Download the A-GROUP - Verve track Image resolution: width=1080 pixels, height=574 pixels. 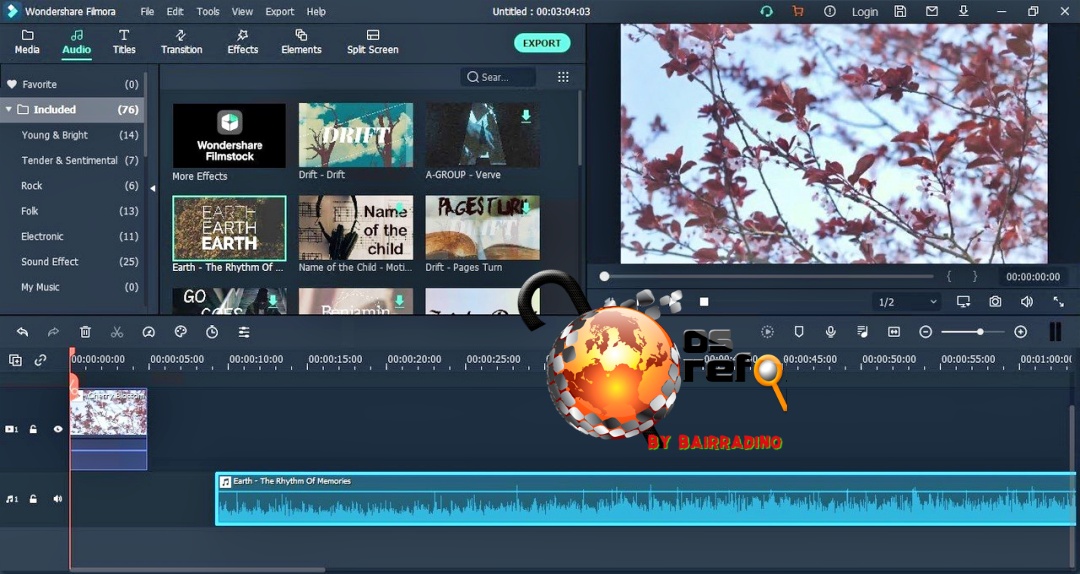pos(526,116)
